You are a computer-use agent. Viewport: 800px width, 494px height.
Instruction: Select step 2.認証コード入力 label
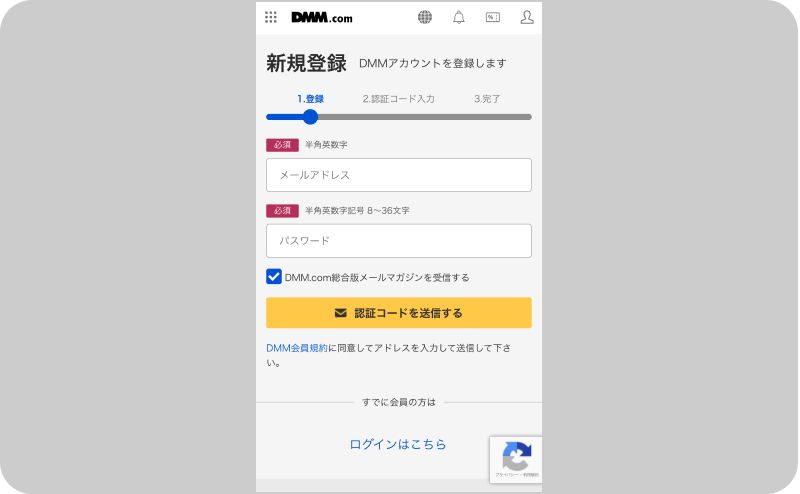pos(398,99)
